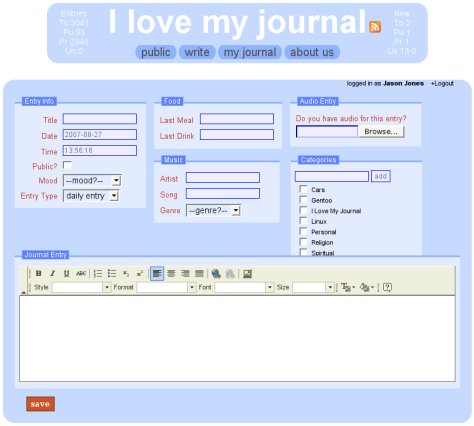Screen dimensions: 474x426
Task: Open the about us tab
Action: coord(312,52)
